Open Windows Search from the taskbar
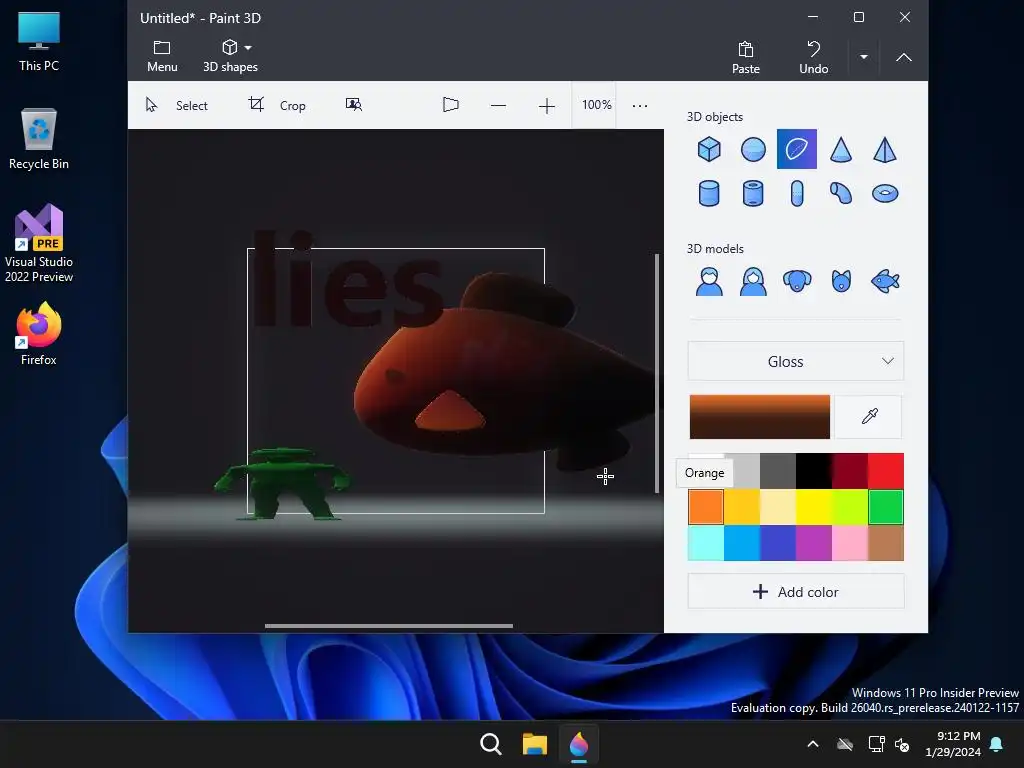This screenshot has width=1024, height=768. click(490, 744)
